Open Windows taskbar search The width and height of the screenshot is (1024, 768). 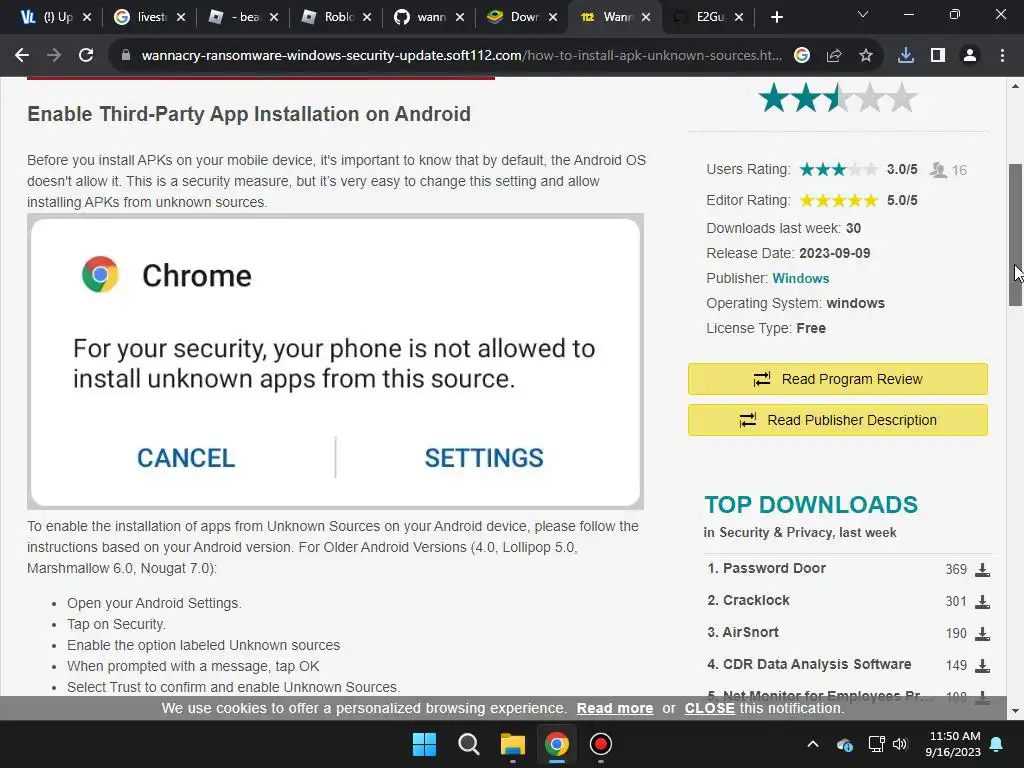coord(468,744)
